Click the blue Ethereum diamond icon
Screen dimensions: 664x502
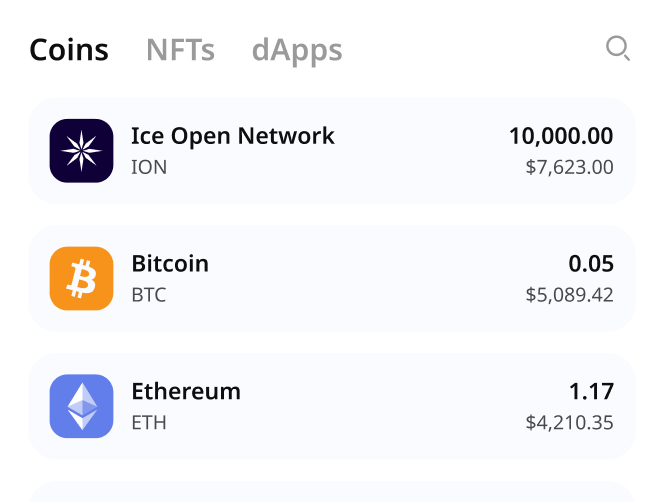pos(81,406)
